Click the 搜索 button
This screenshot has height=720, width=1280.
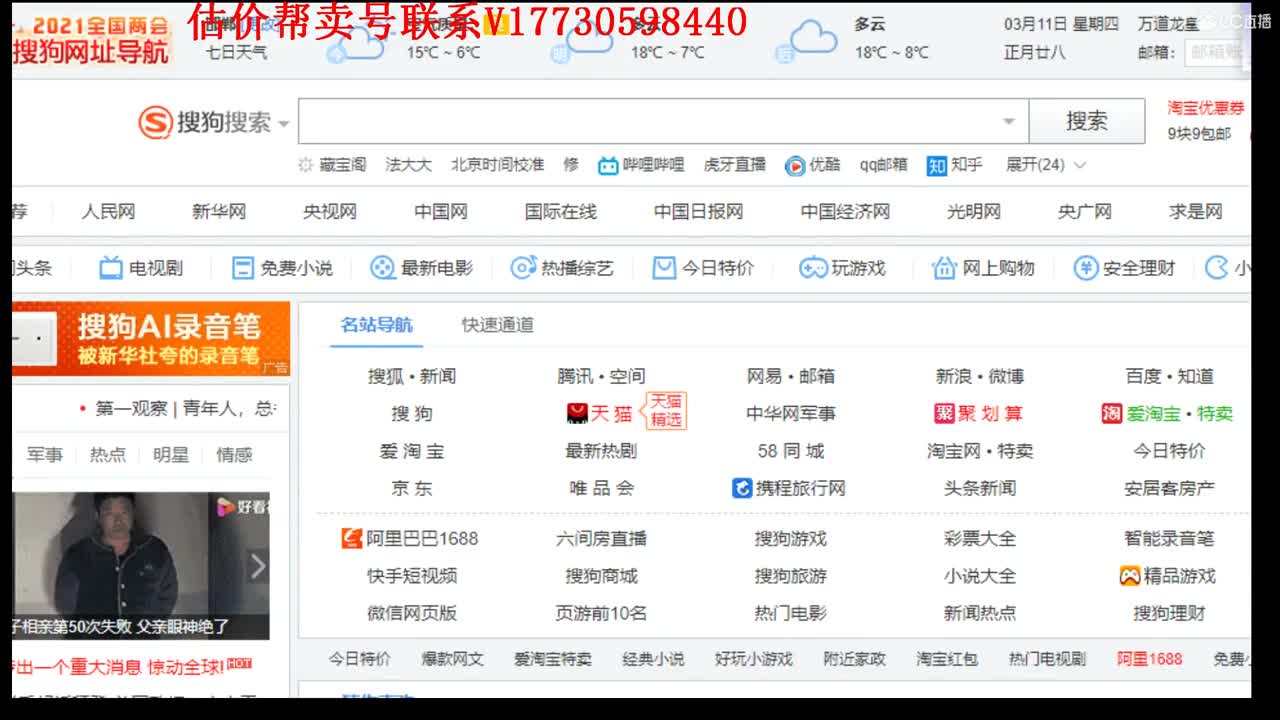click(x=1087, y=121)
